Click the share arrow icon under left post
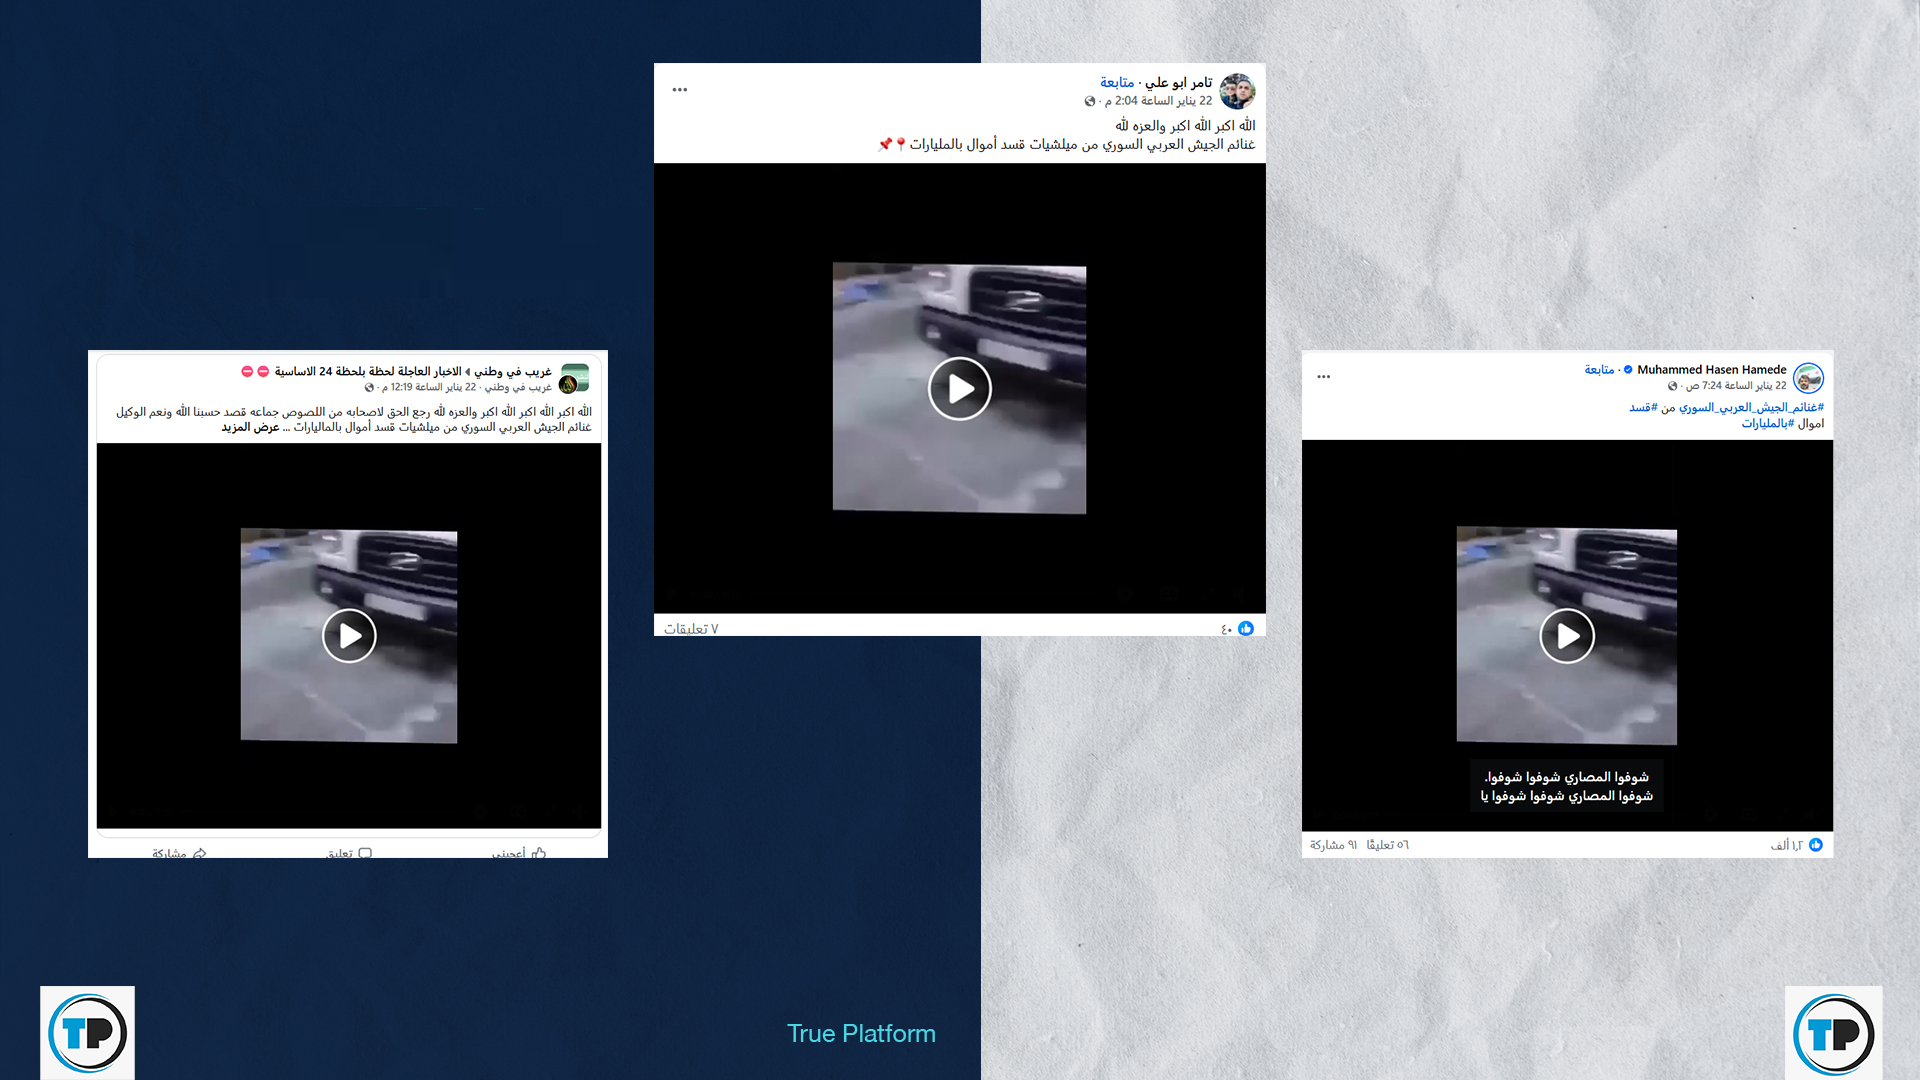Screen dimensions: 1920x1080 coord(199,853)
